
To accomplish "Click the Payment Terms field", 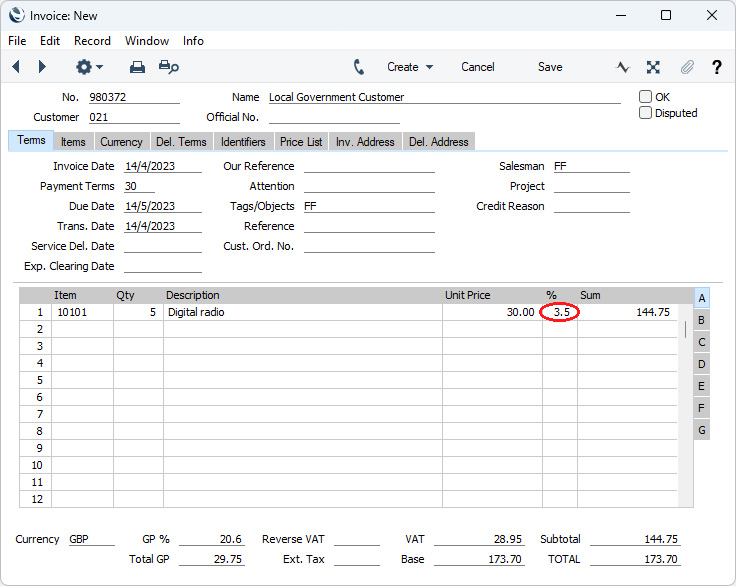I will tap(139, 186).
